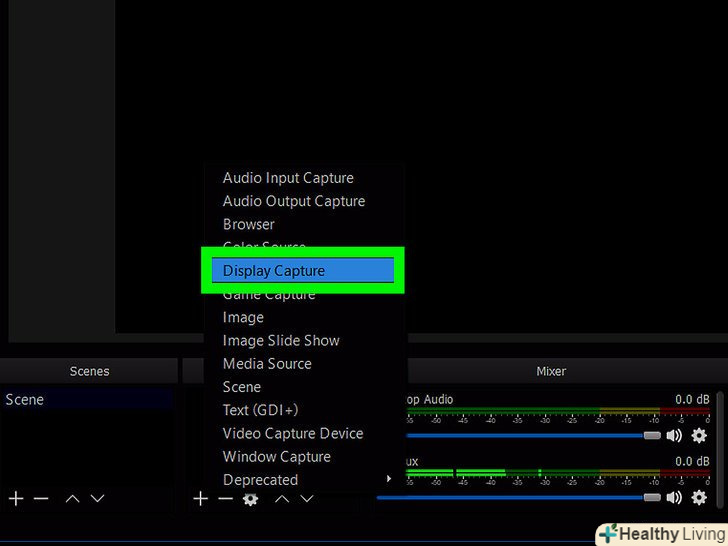728x546 pixels.
Task: Mute Desktop Audio speaker icon
Action: [674, 436]
